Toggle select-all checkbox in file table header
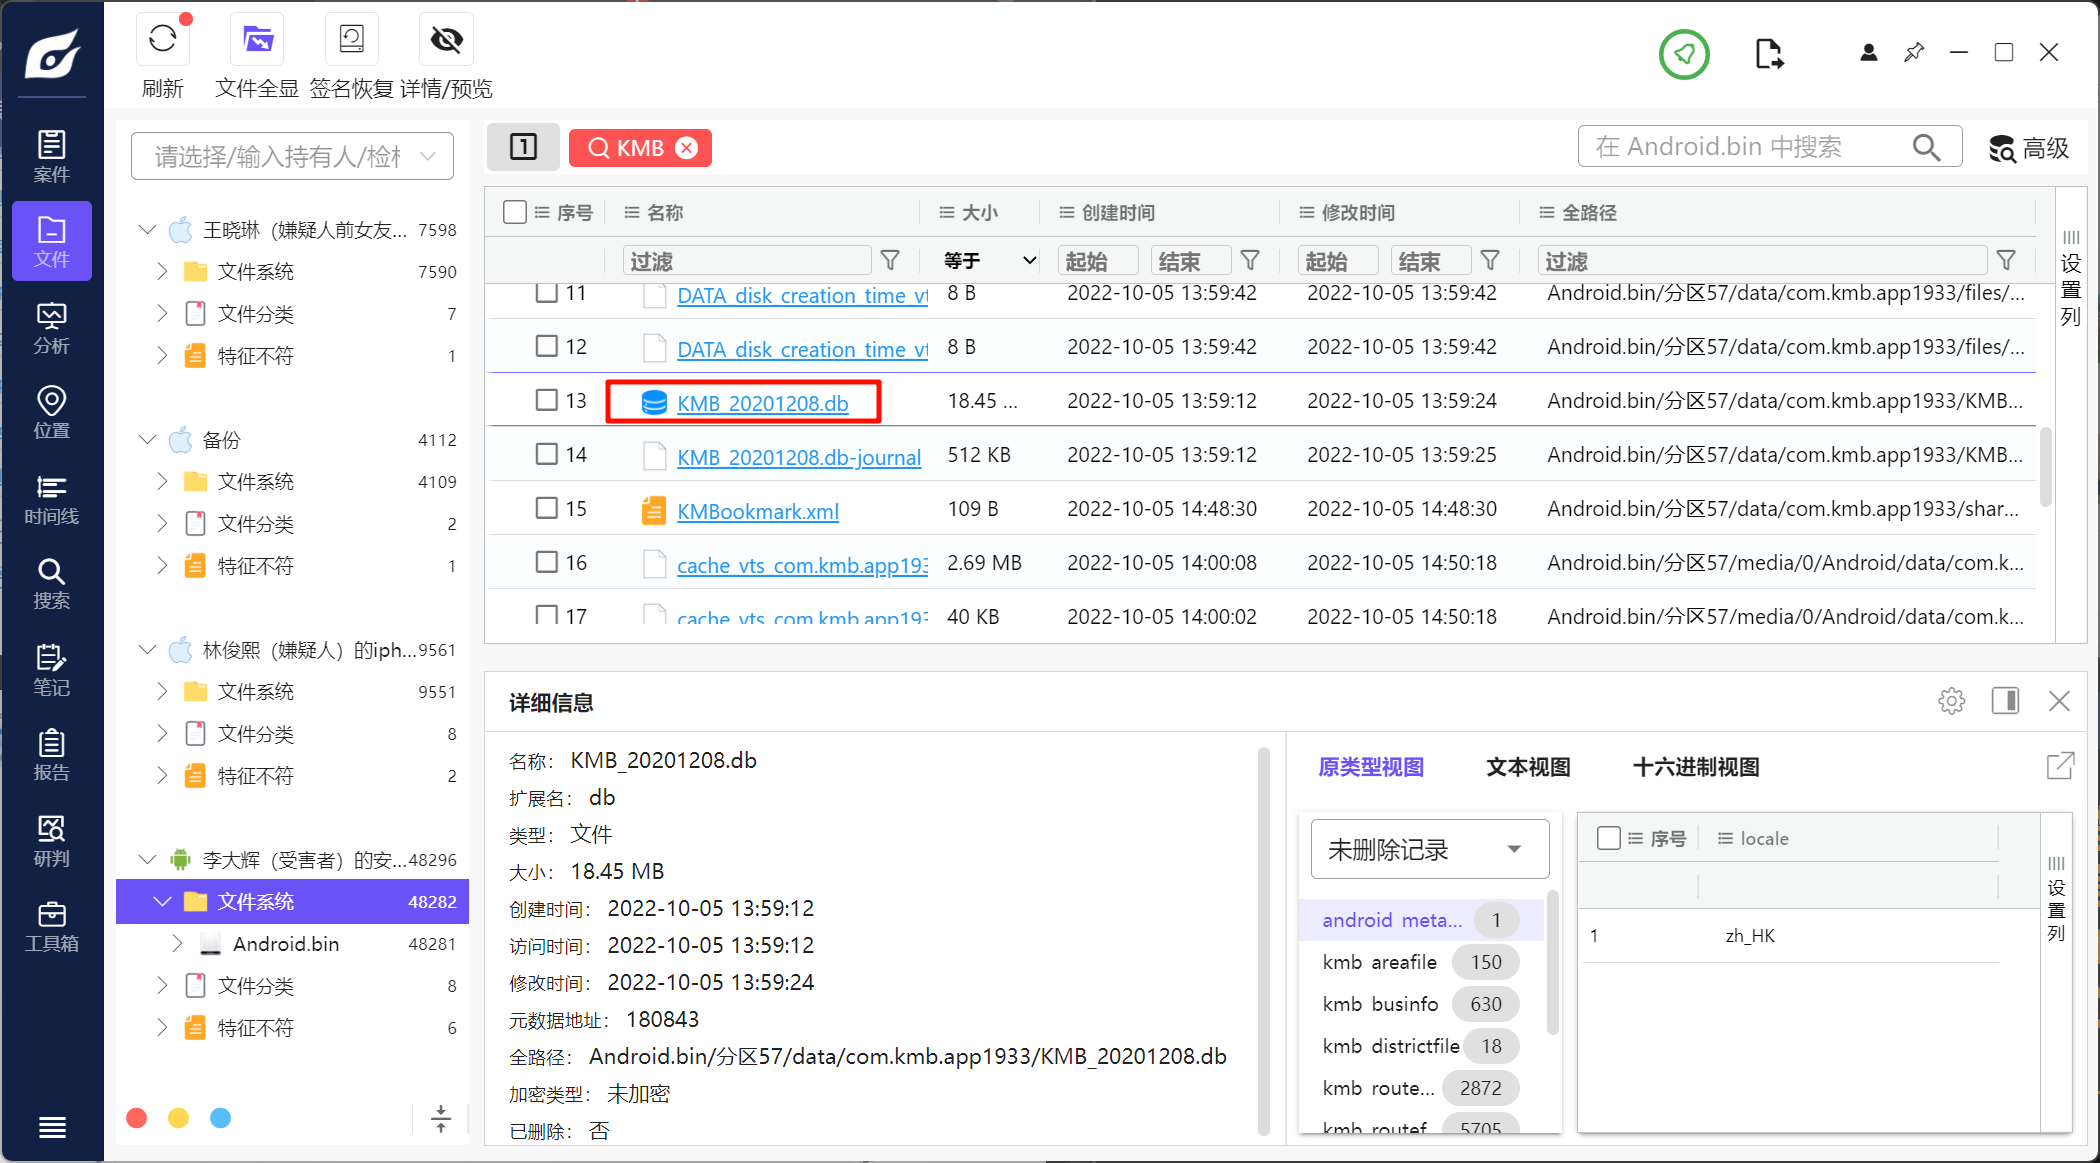The width and height of the screenshot is (2100, 1163). pyautogui.click(x=515, y=212)
